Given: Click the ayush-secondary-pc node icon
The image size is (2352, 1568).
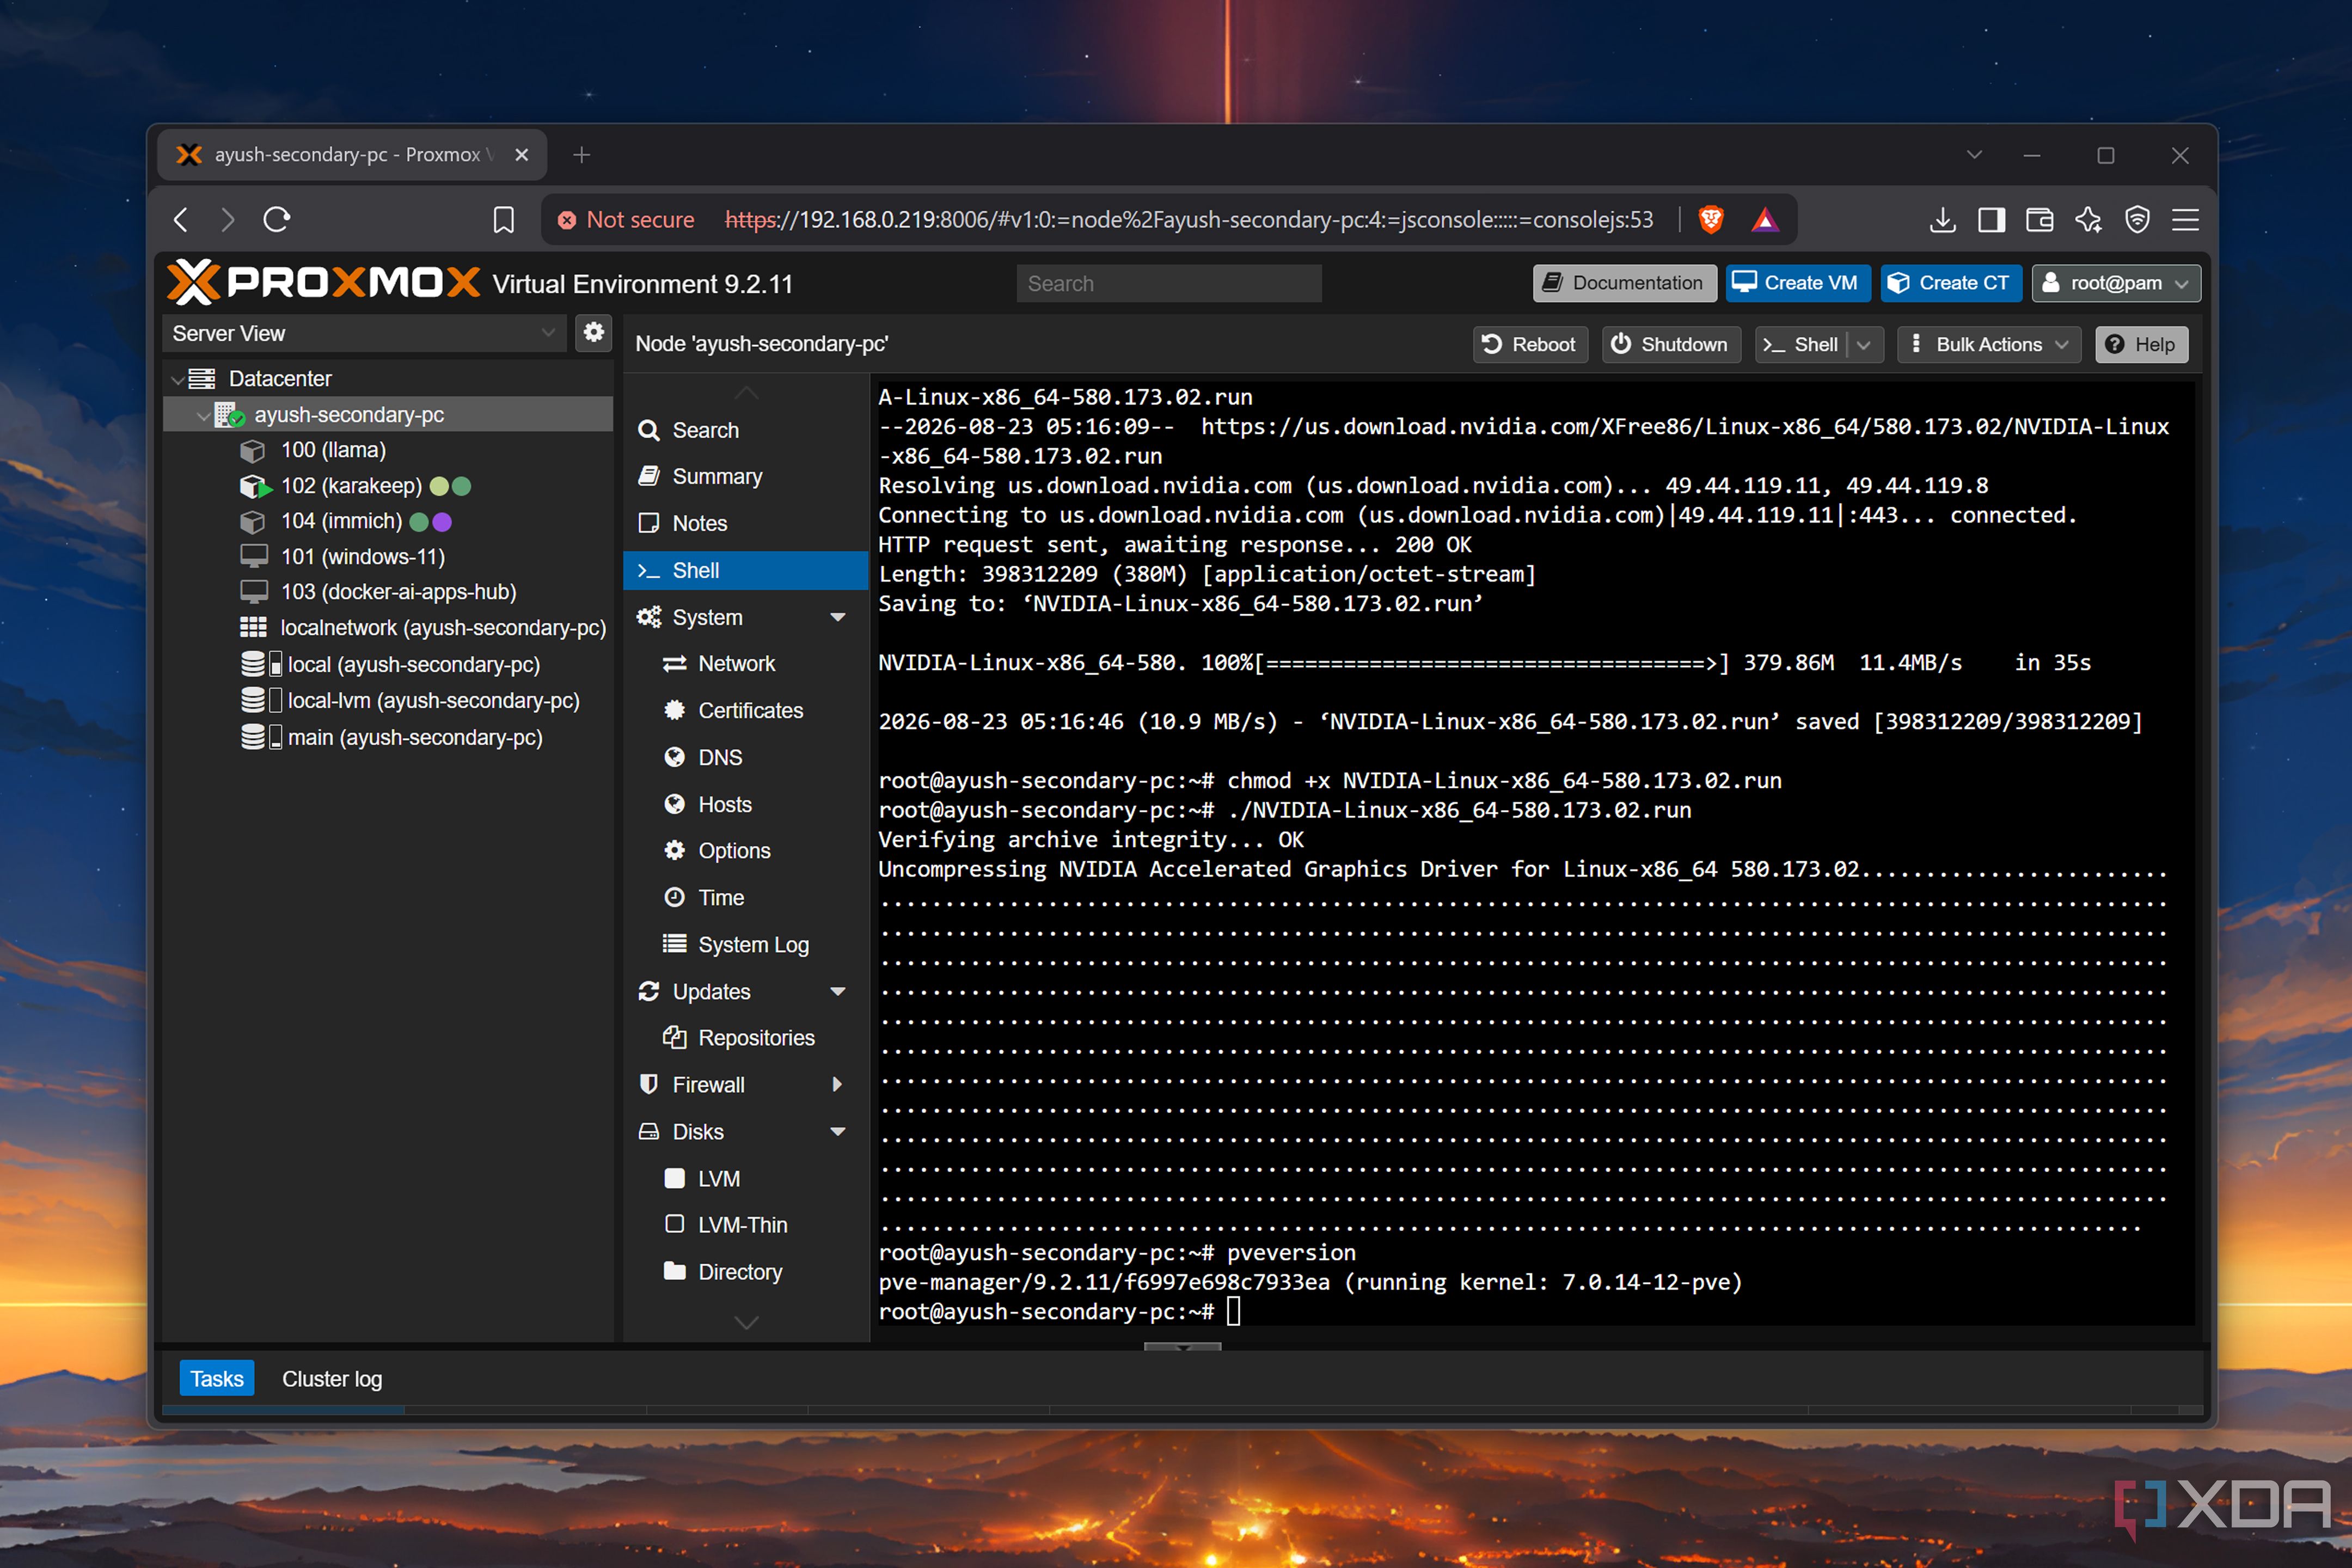Looking at the screenshot, I should pyautogui.click(x=230, y=414).
